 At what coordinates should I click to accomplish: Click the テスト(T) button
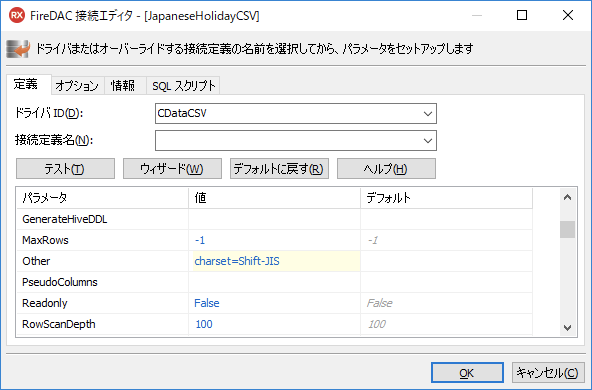click(x=65, y=168)
